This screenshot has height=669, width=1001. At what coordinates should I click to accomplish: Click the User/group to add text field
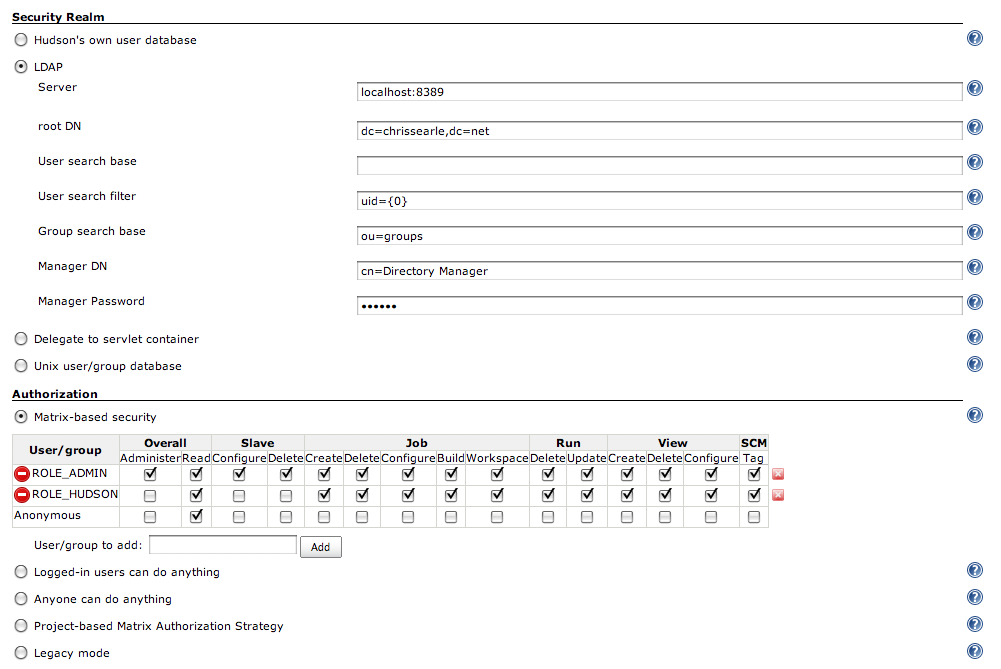pos(223,546)
